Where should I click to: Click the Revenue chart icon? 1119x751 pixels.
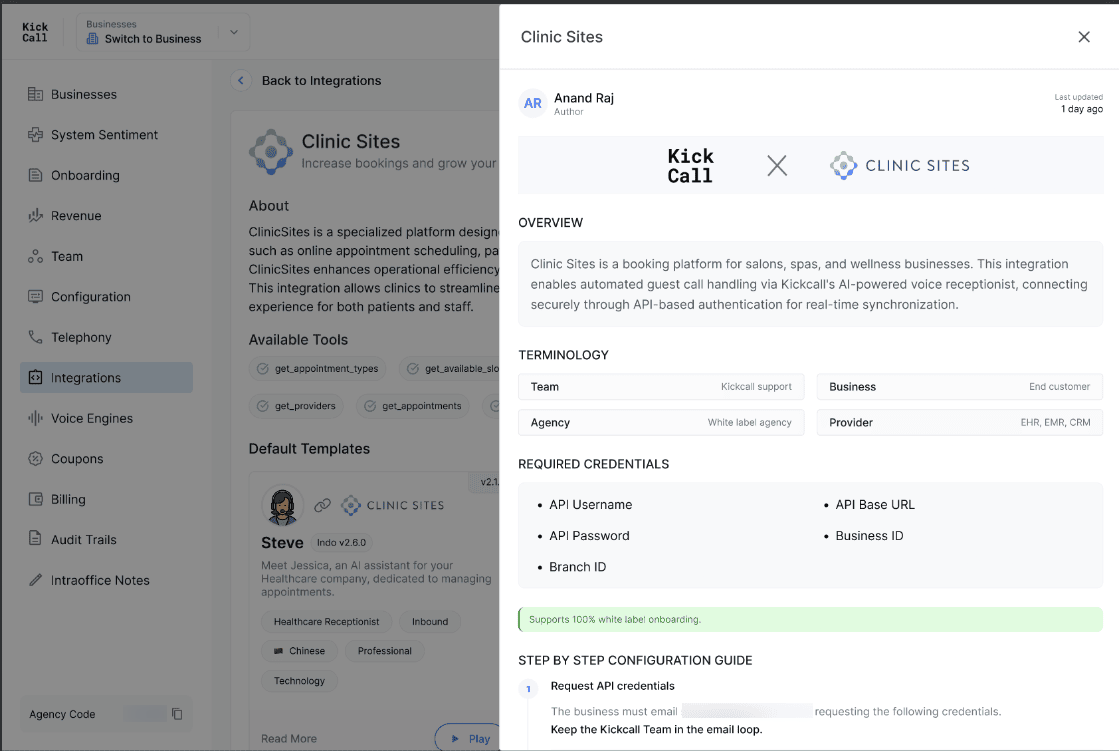[x=35, y=216]
